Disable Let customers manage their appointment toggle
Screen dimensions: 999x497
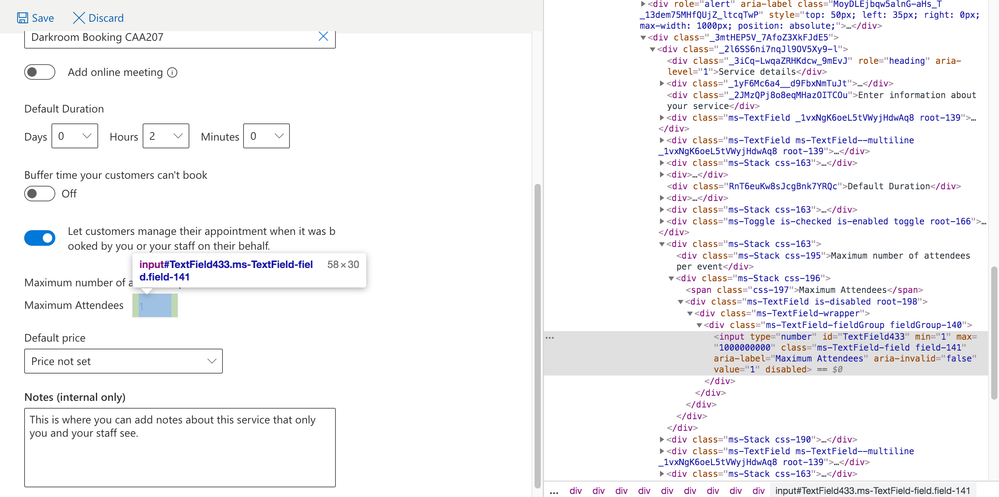(40, 238)
